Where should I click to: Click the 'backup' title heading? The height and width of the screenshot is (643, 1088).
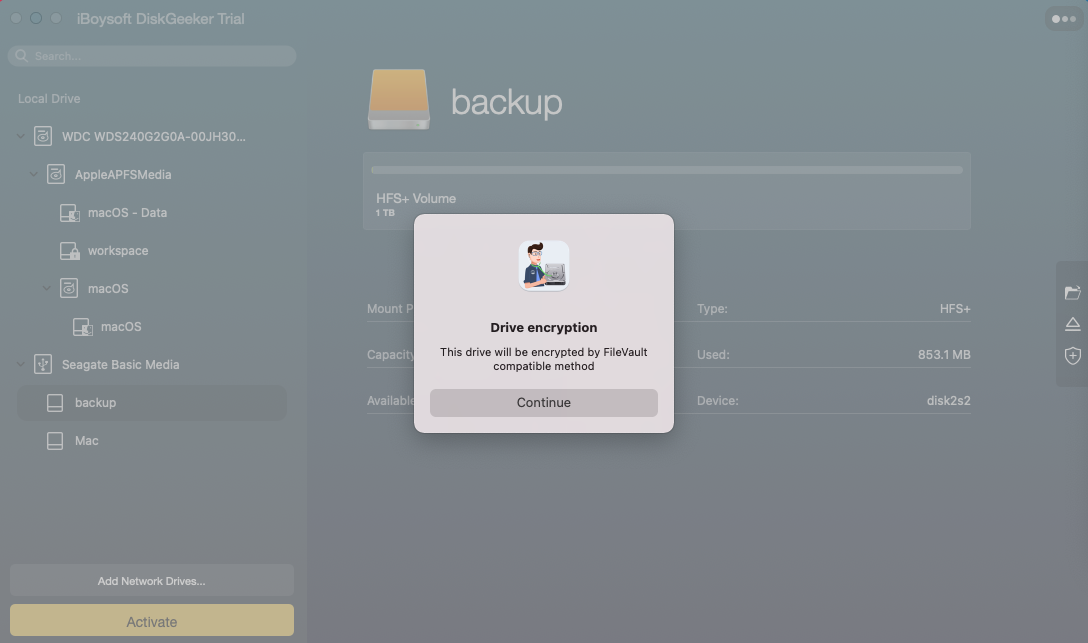tap(507, 102)
